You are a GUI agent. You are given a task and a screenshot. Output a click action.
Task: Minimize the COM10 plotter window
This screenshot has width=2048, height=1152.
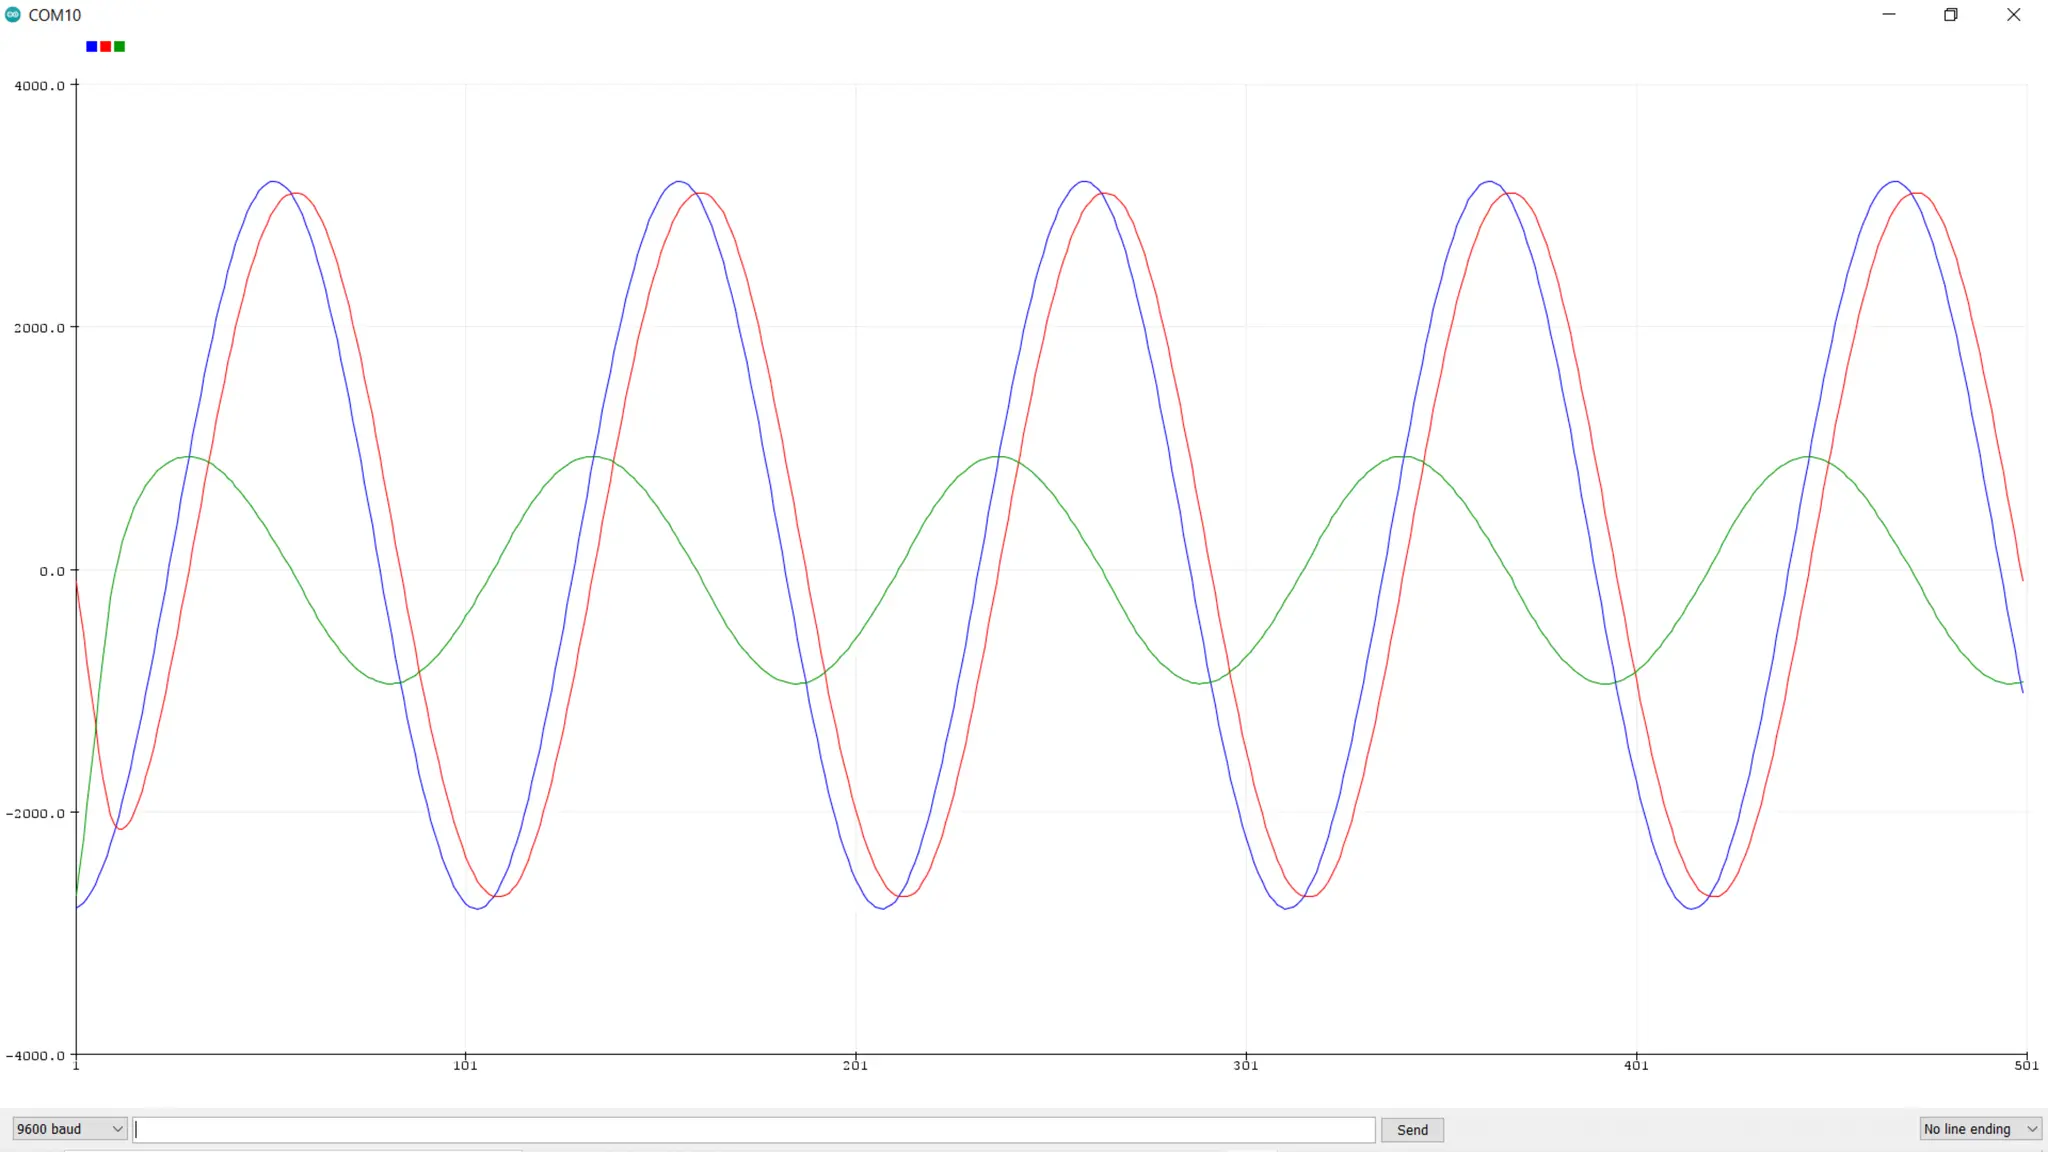click(1889, 15)
